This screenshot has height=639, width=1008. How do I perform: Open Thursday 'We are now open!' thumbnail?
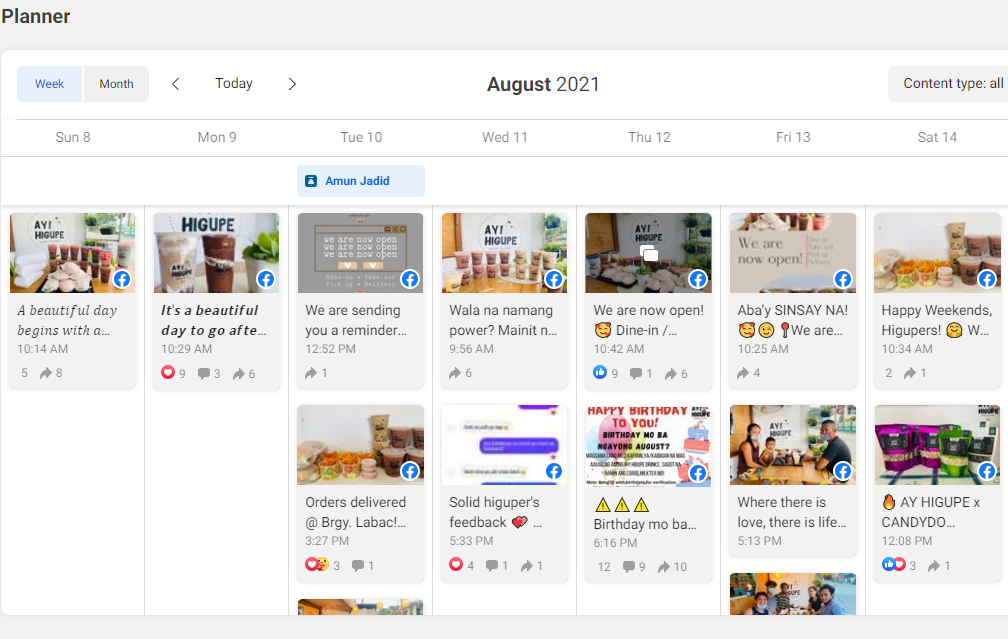[649, 253]
